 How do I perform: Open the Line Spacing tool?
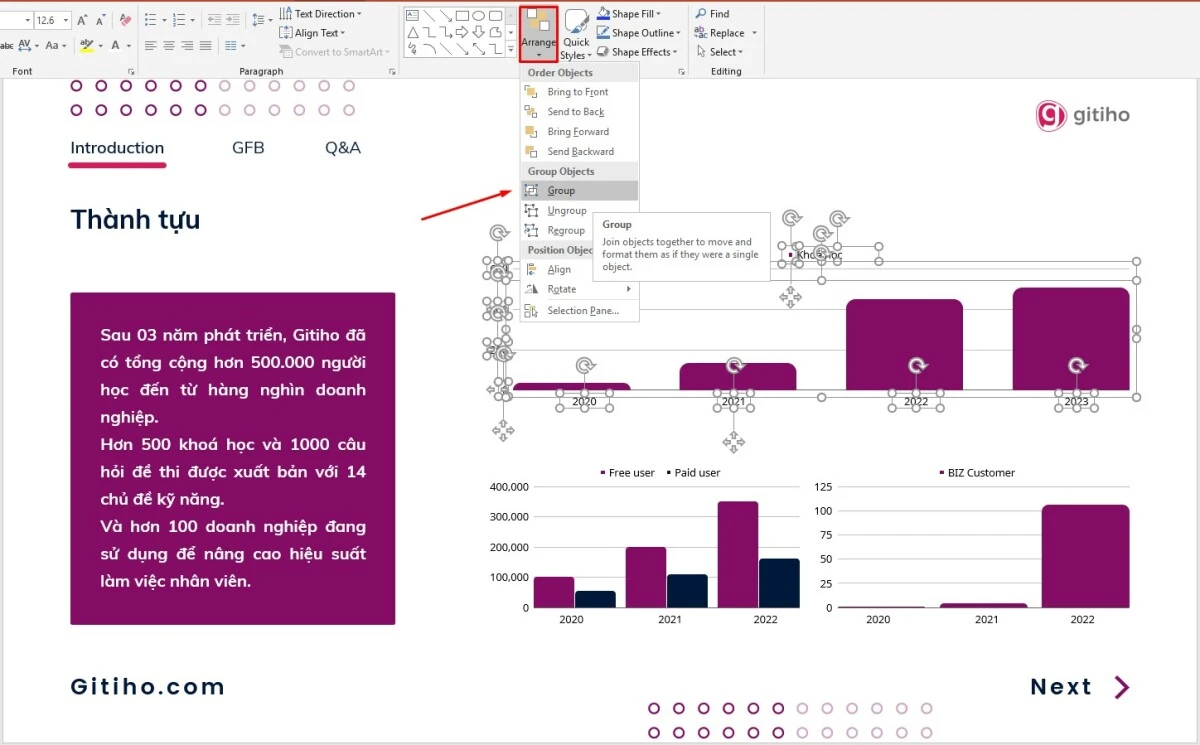pos(260,20)
